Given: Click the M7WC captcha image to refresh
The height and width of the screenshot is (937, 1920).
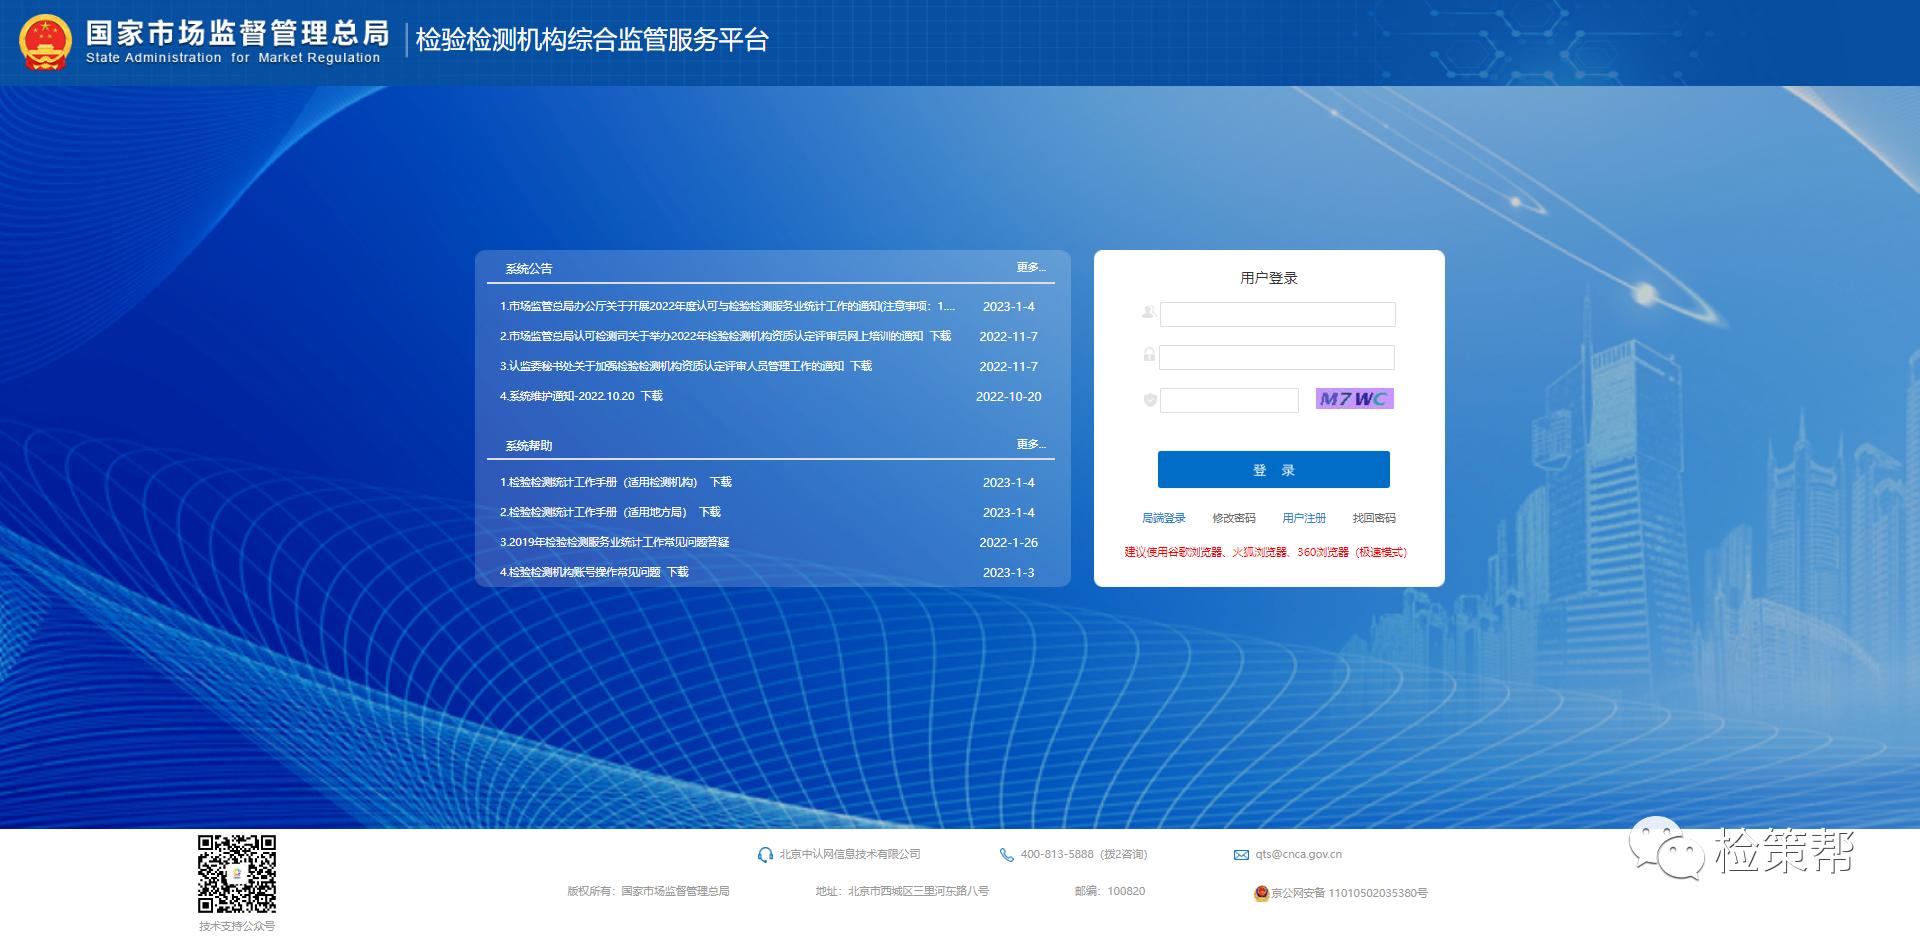Looking at the screenshot, I should [x=1353, y=398].
